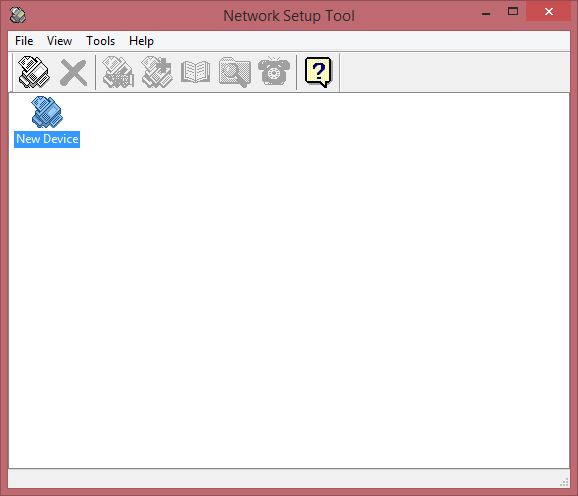This screenshot has width=578, height=496.
Task: Click the Network Setup Tool title bar app icon
Action: click(x=18, y=15)
